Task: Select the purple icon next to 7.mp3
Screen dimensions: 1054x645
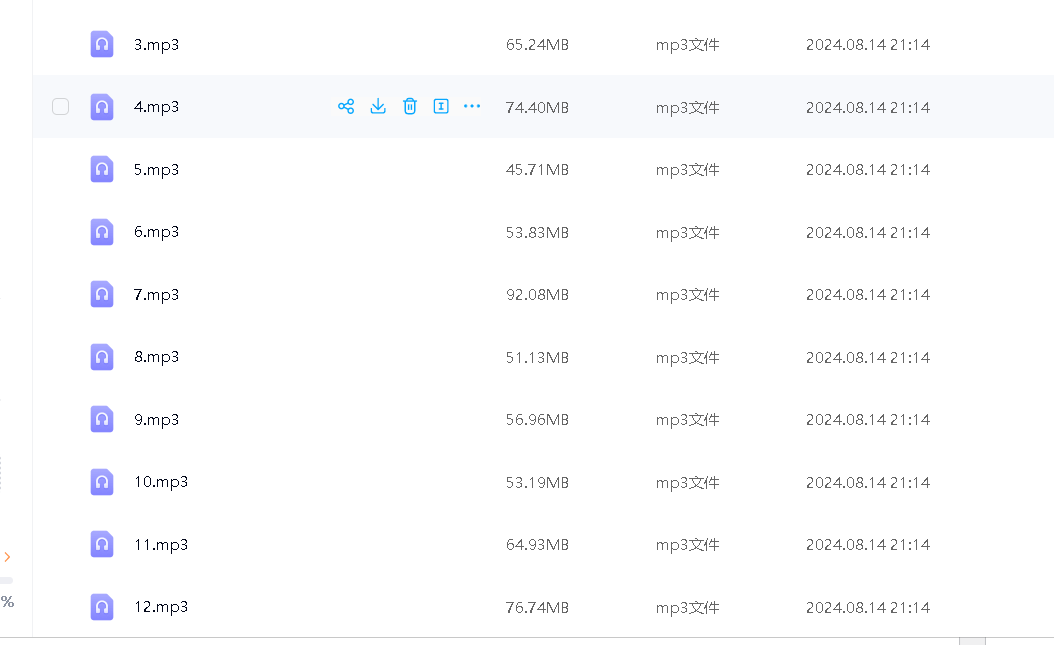Action: pos(102,294)
